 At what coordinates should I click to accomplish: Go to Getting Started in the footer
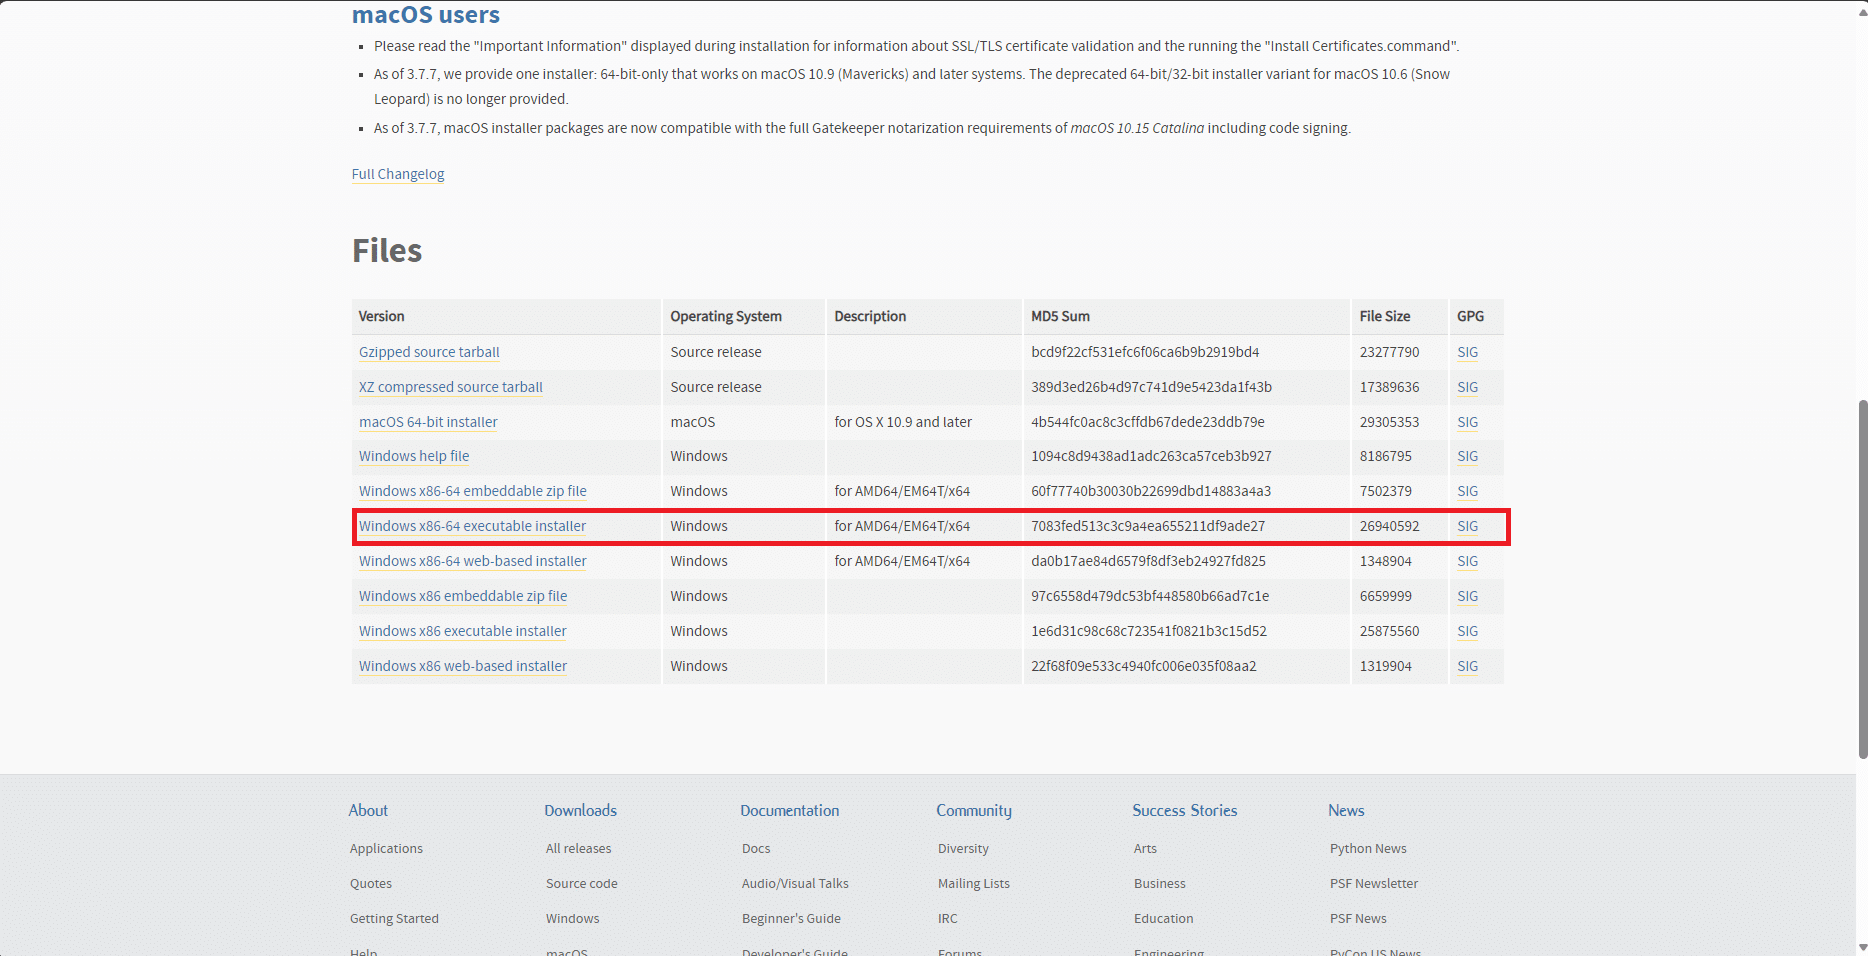click(x=394, y=918)
